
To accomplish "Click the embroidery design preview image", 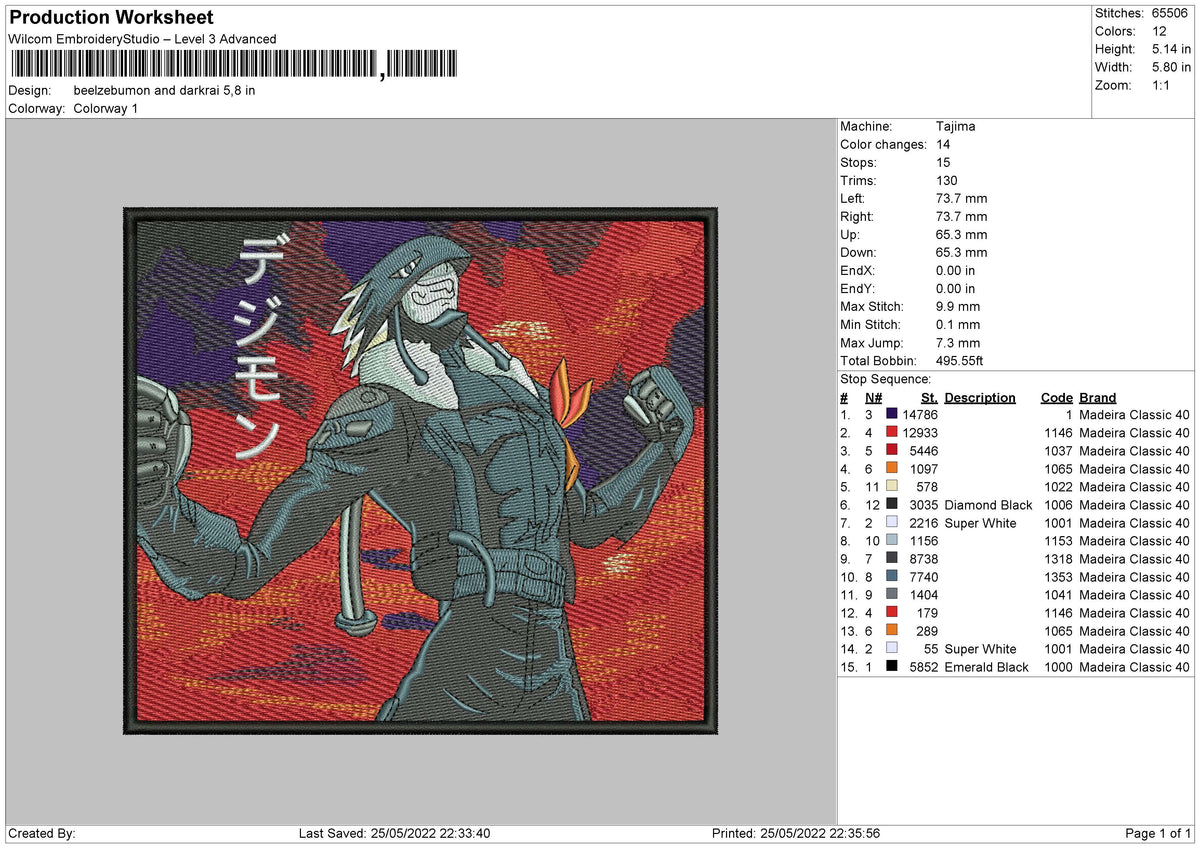I will point(420,472).
